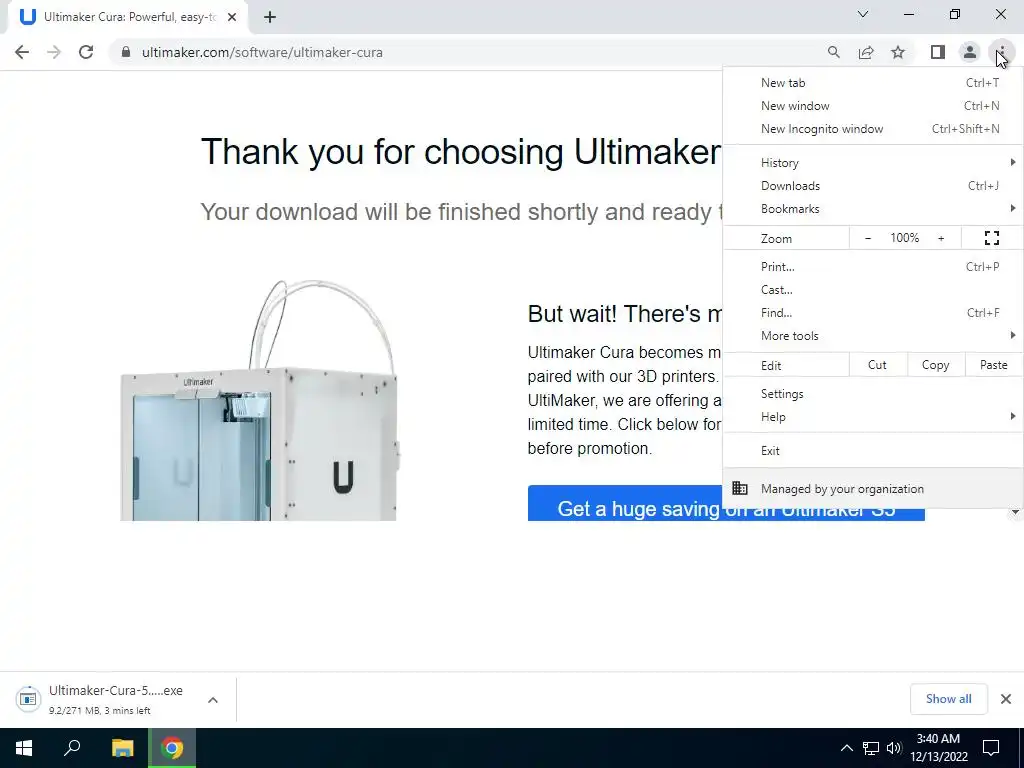Viewport: 1024px width, 768px height.
Task: Open Chrome Settings
Action: pyautogui.click(x=872, y=394)
